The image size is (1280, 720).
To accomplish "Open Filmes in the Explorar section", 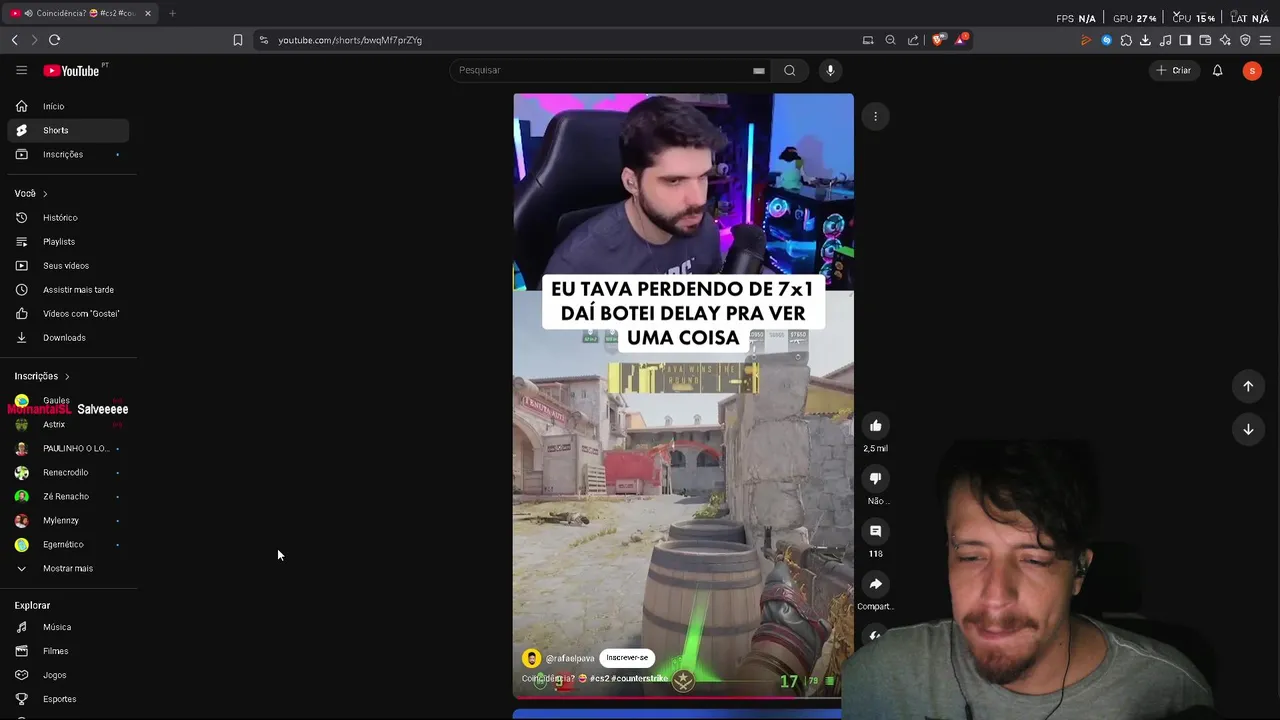I will pos(68,651).
